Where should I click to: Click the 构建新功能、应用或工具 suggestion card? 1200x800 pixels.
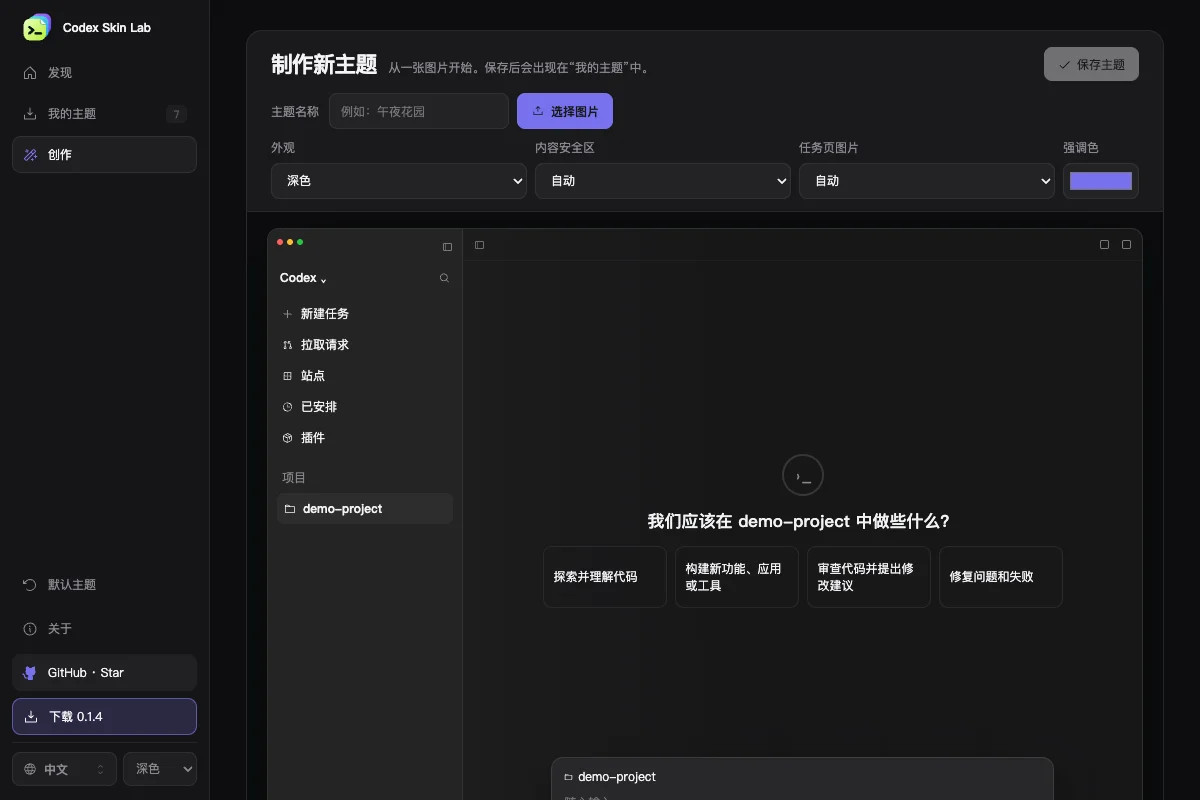(x=737, y=577)
